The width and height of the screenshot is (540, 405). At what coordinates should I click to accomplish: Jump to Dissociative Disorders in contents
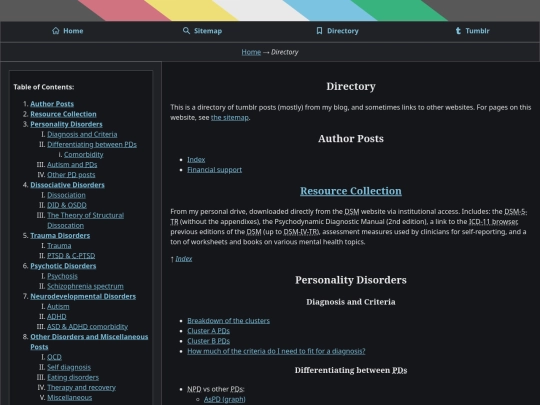tap(67, 185)
